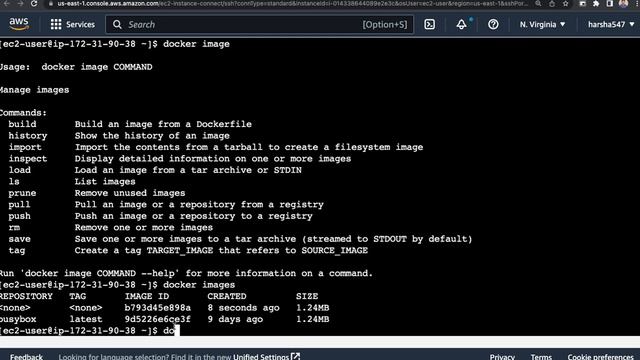Click image ID b793d45e898a
Viewport: 640px width, 360px height.
click(x=158, y=308)
